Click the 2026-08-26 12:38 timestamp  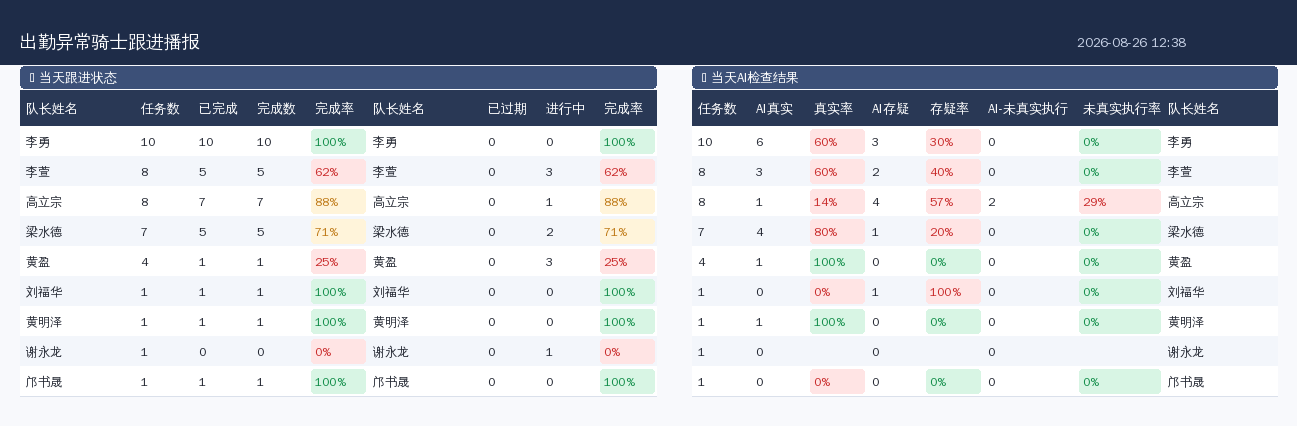tap(1131, 42)
